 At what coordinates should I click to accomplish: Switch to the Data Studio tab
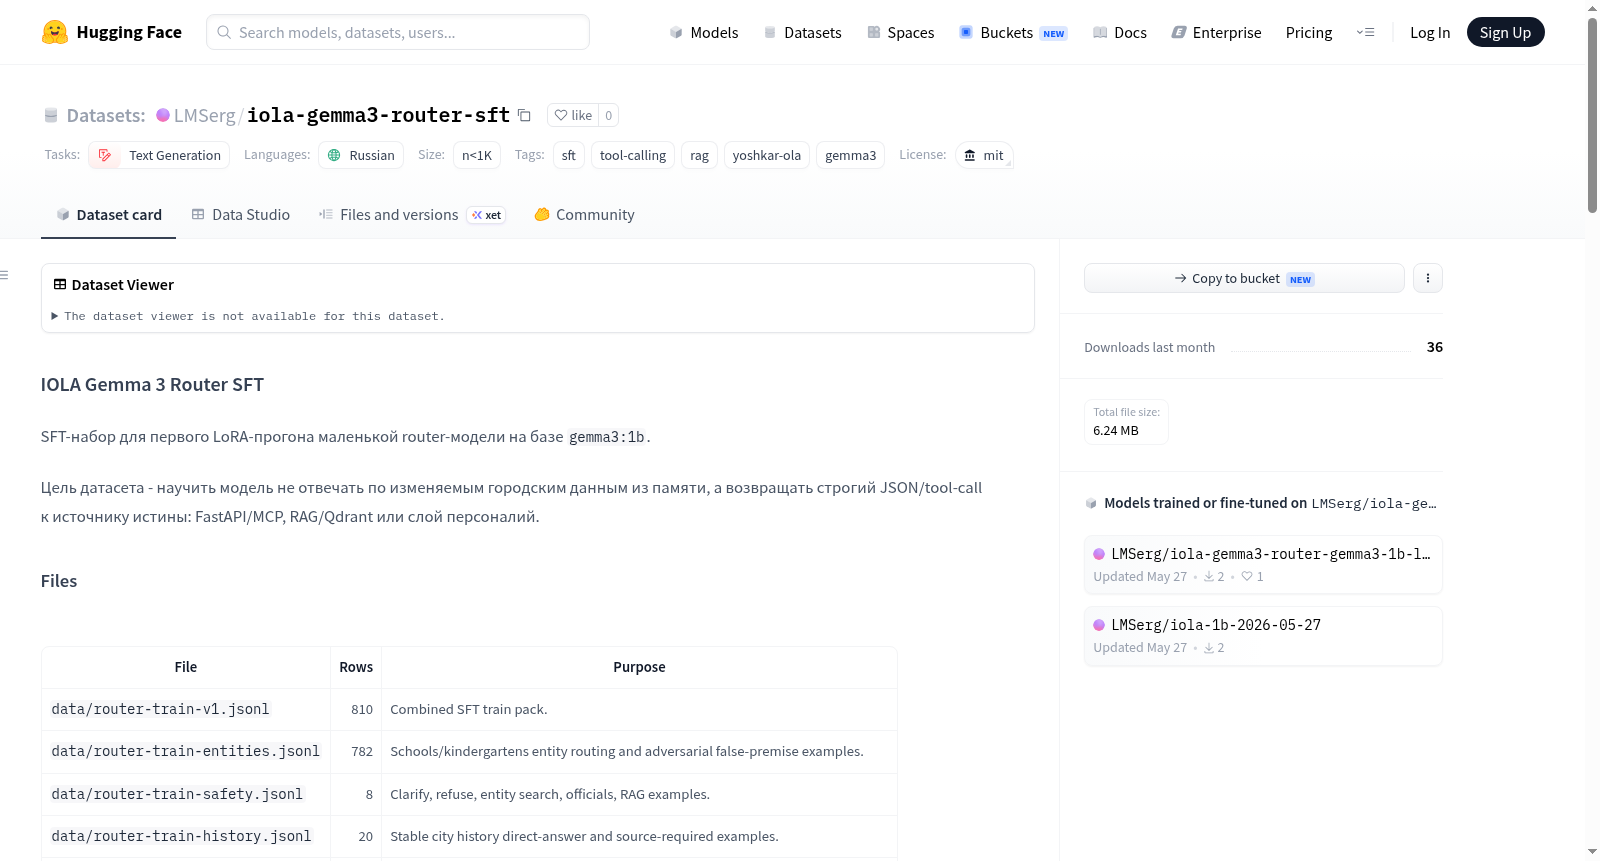coord(241,214)
